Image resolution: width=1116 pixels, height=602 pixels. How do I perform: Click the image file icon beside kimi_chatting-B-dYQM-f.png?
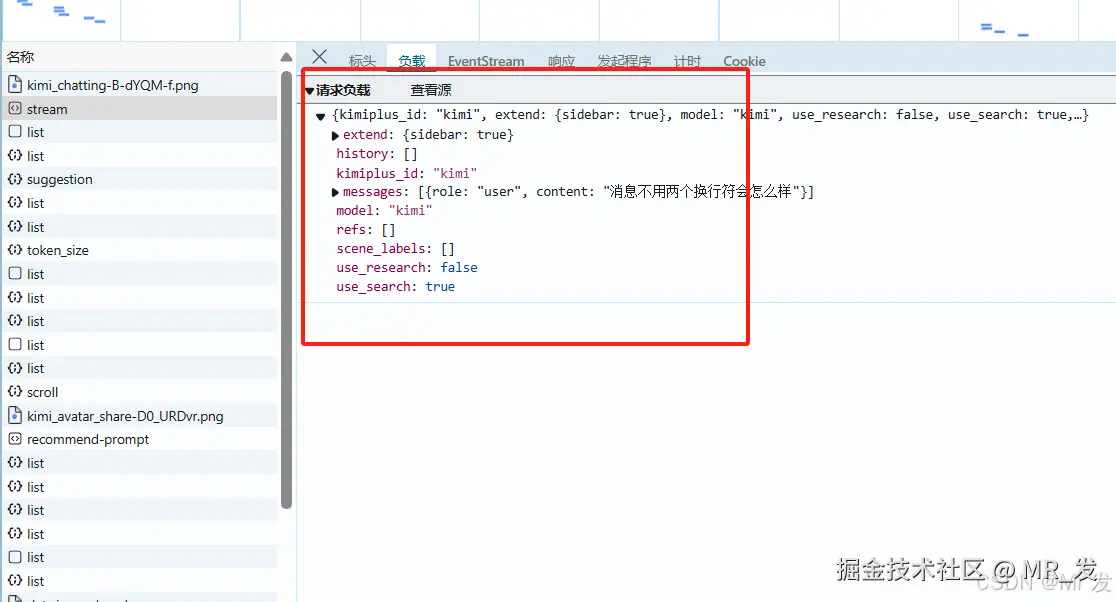[x=15, y=85]
